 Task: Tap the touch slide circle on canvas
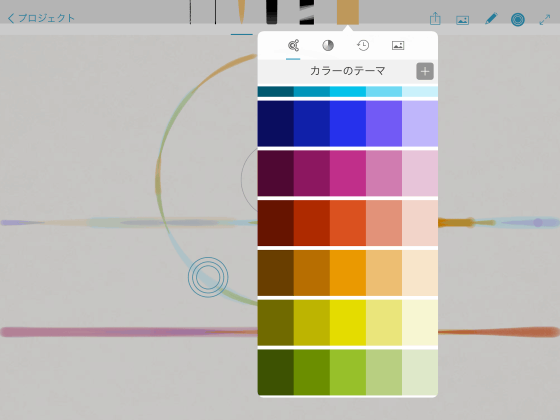coord(208,277)
